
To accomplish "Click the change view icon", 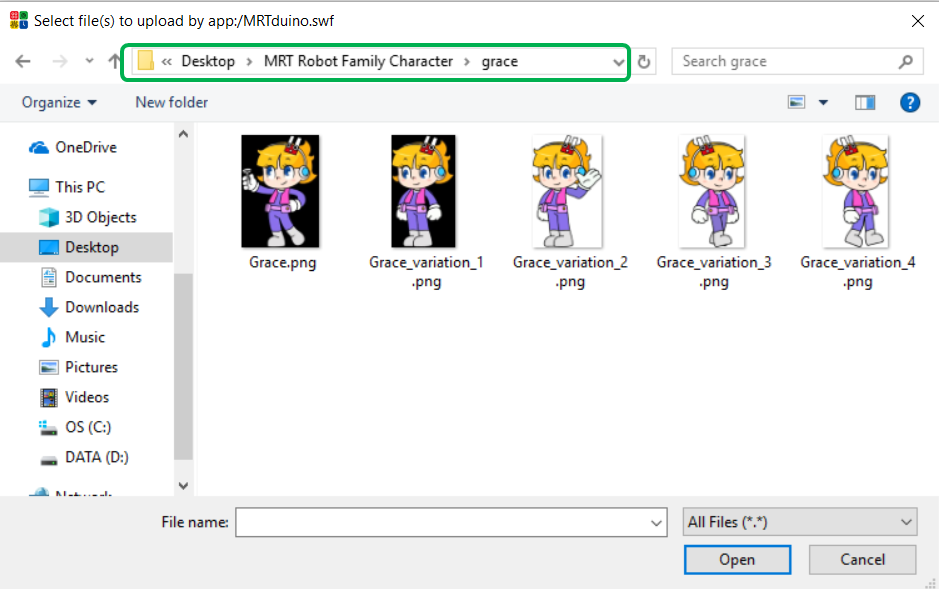I will [x=797, y=102].
